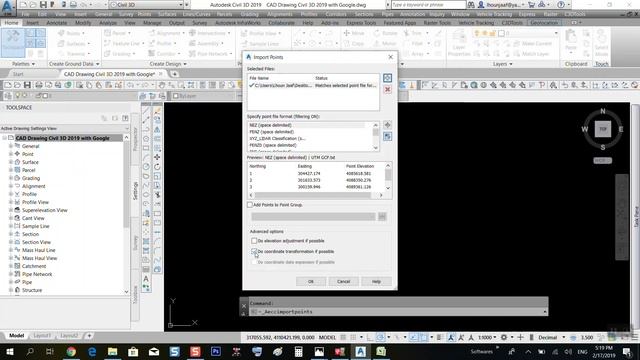This screenshot has height=360, width=640.
Task: Click the new layout plus icon beside Layout2
Action: tap(89, 336)
